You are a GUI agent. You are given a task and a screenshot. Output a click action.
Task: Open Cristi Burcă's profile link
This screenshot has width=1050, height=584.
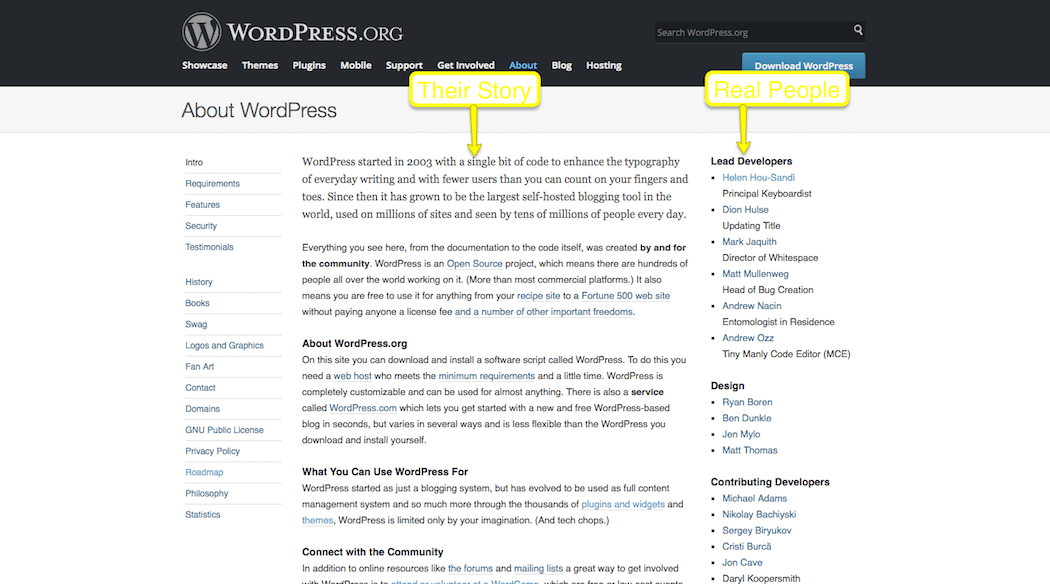747,548
